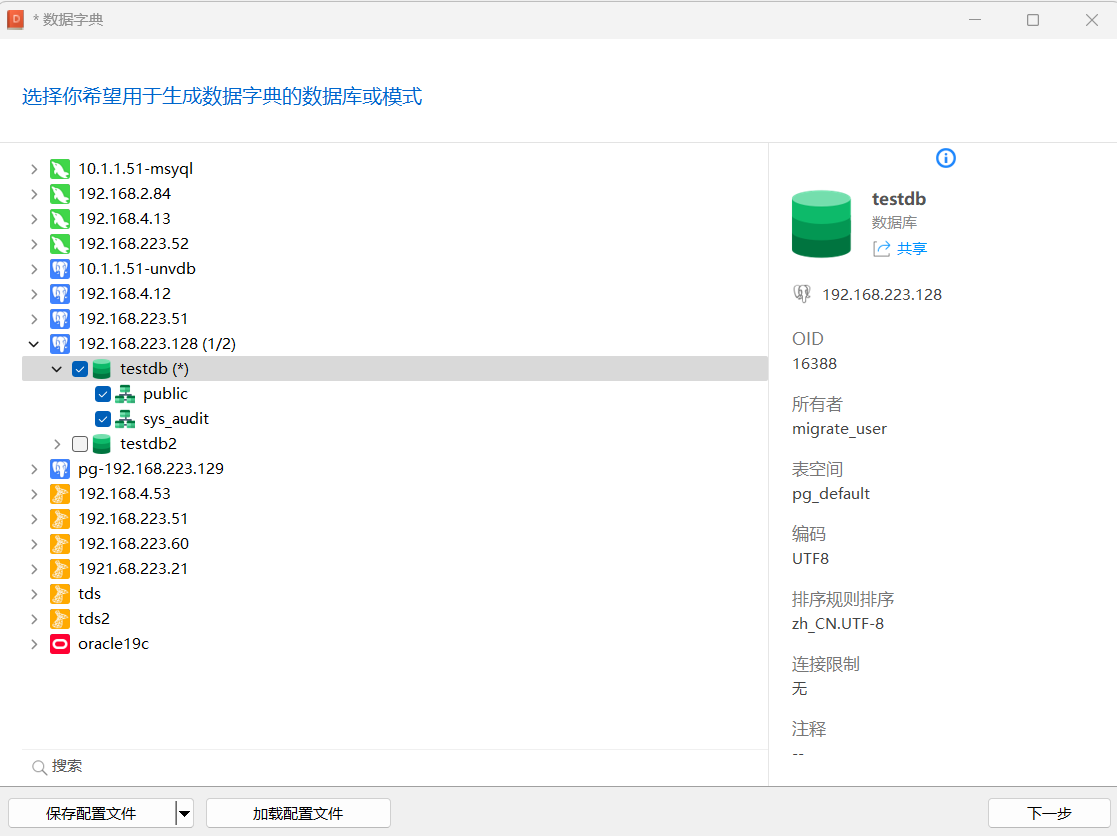
Task: Select the pg-192.168.223.129 tree item
Action: pos(150,469)
